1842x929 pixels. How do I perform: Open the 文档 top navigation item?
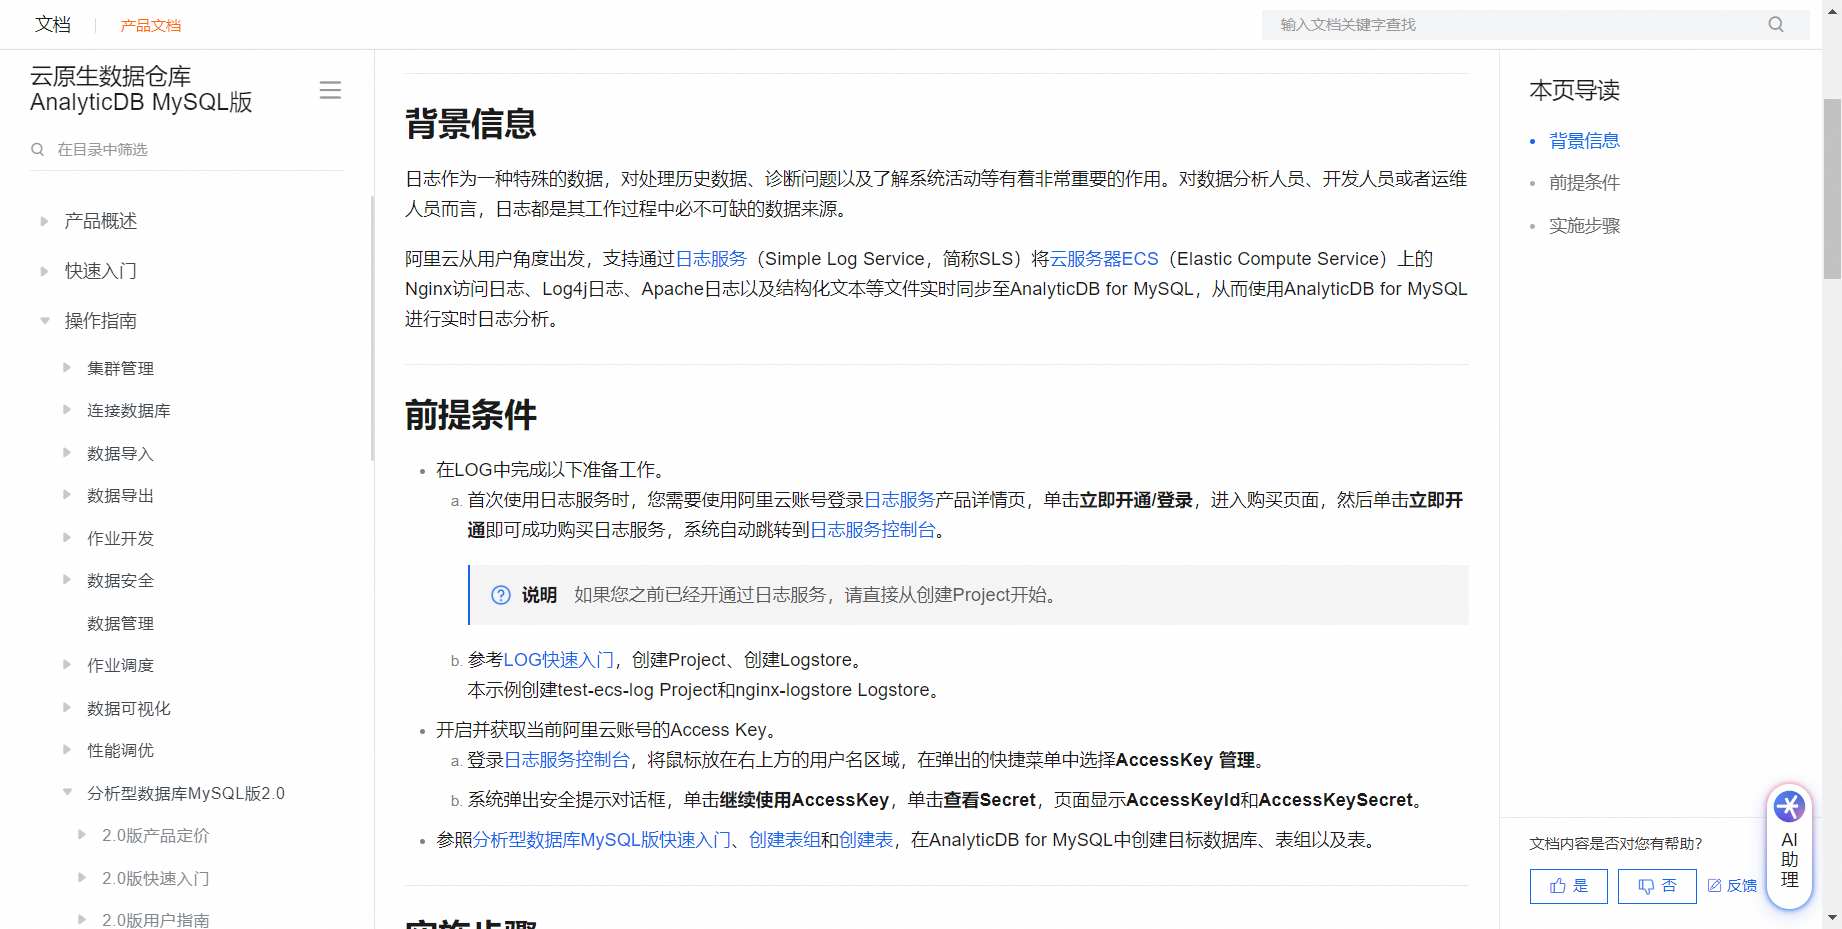tap(53, 24)
